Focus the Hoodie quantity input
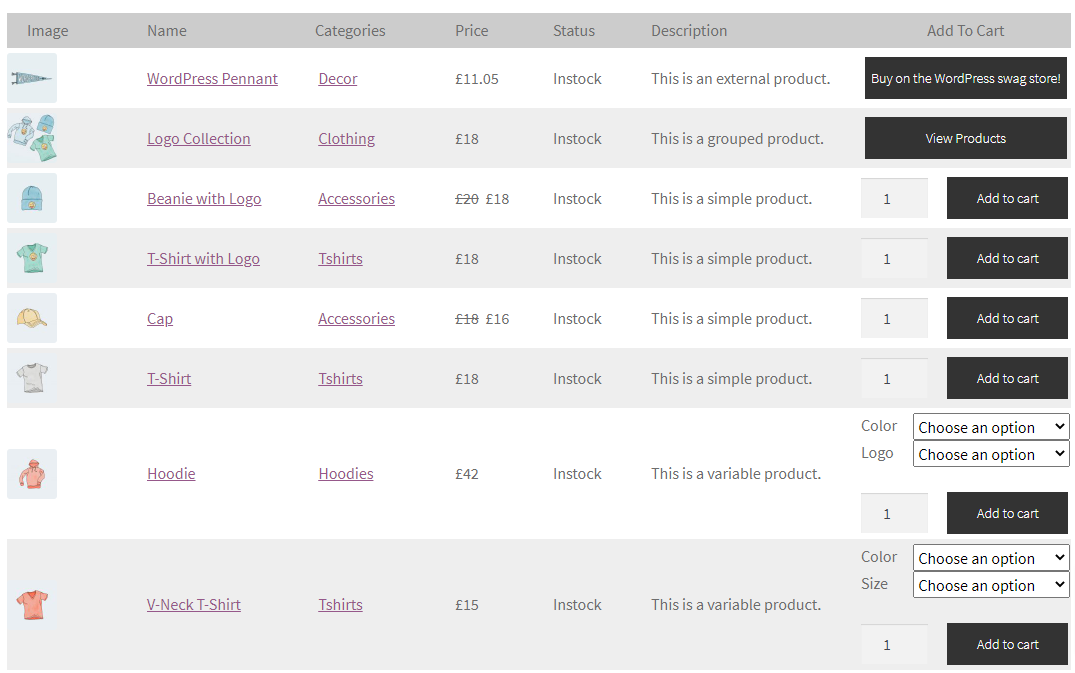1075x673 pixels. [894, 513]
